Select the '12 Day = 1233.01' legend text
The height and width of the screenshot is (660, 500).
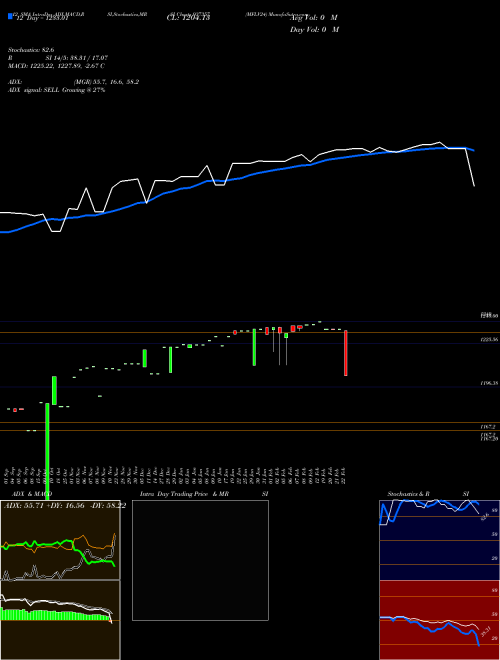(x=42, y=19)
